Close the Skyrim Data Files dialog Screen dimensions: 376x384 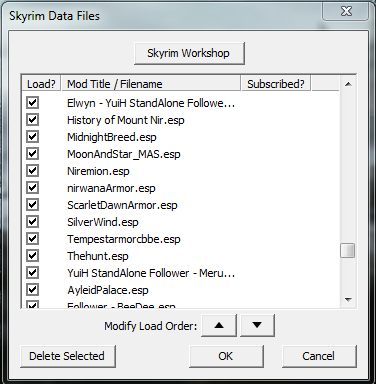[346, 11]
